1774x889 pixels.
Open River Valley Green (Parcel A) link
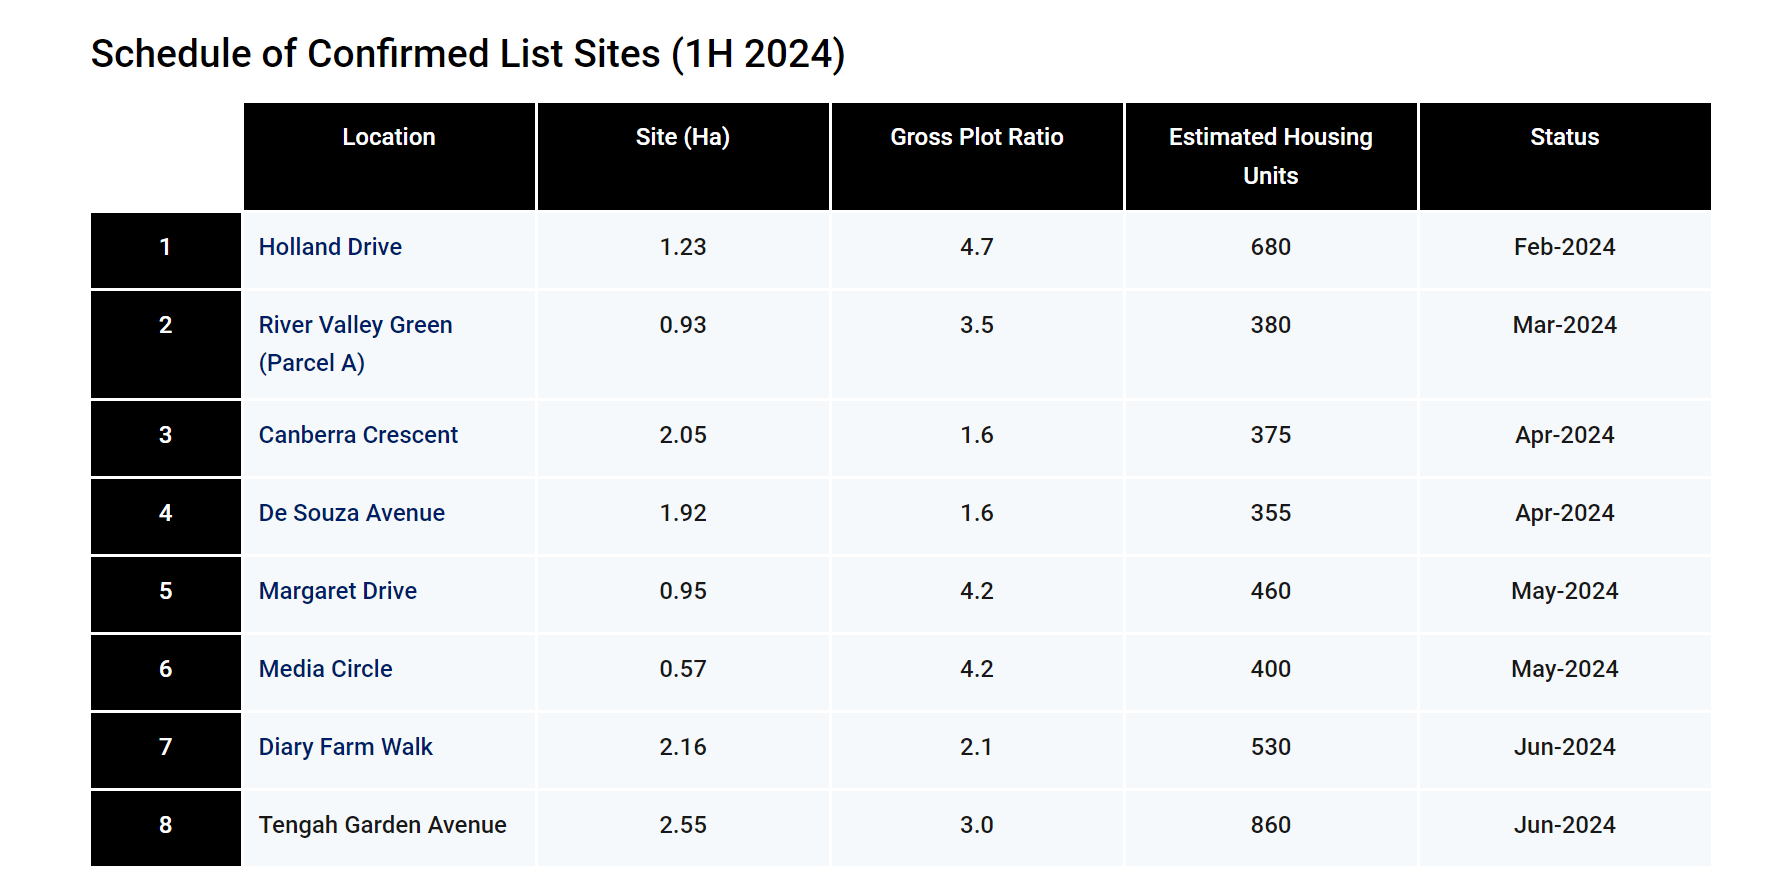355,344
